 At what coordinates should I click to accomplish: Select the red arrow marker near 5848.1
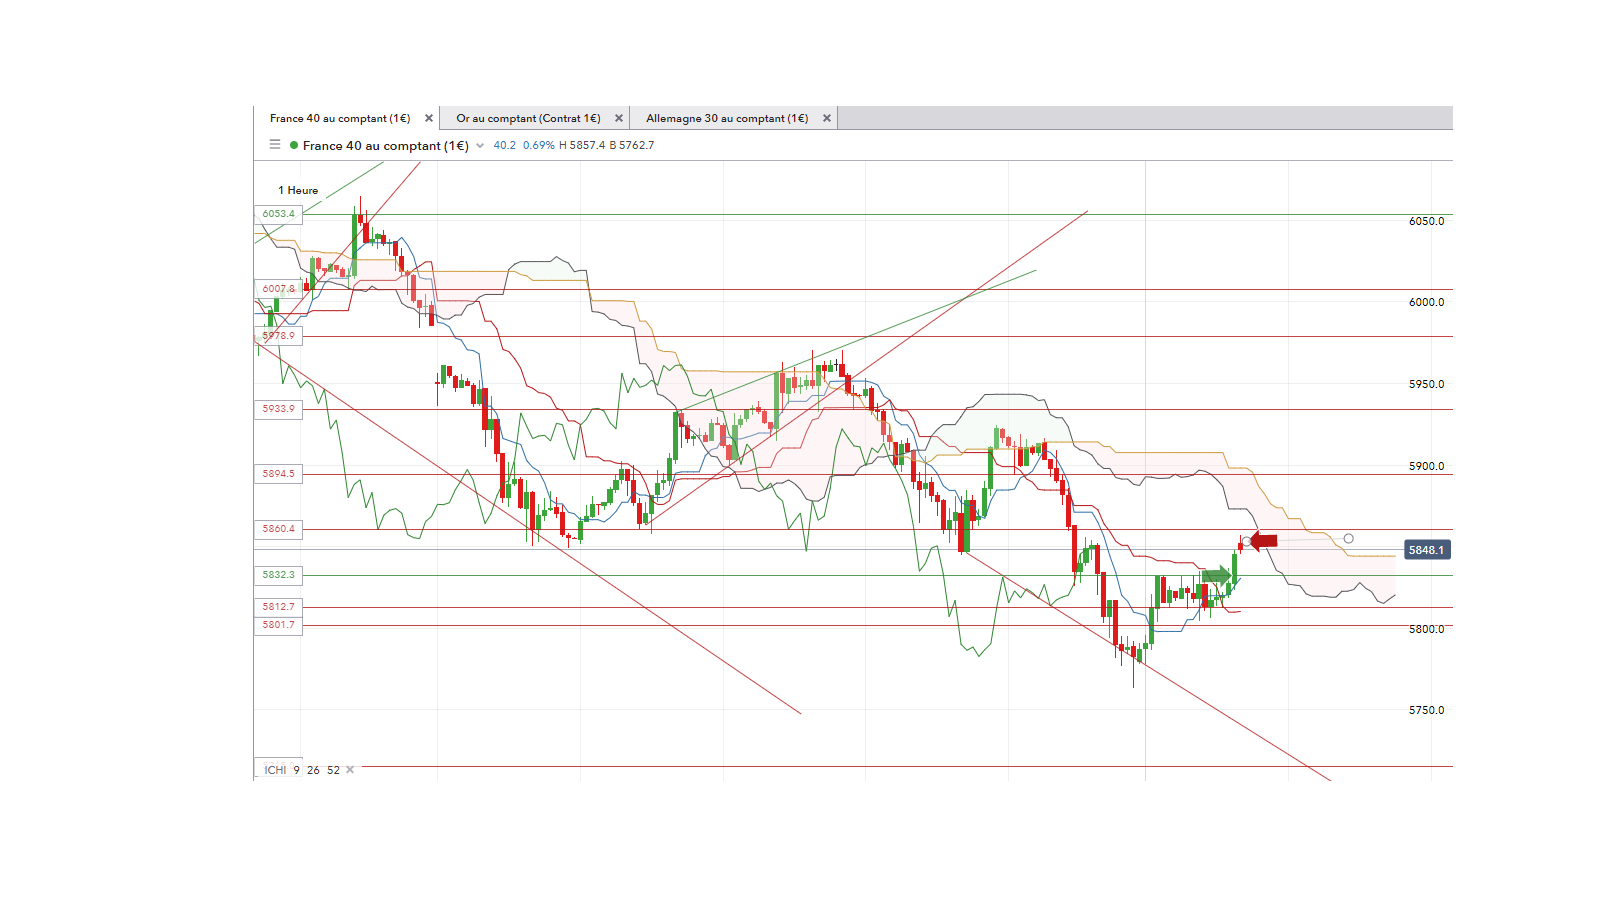coord(1264,541)
